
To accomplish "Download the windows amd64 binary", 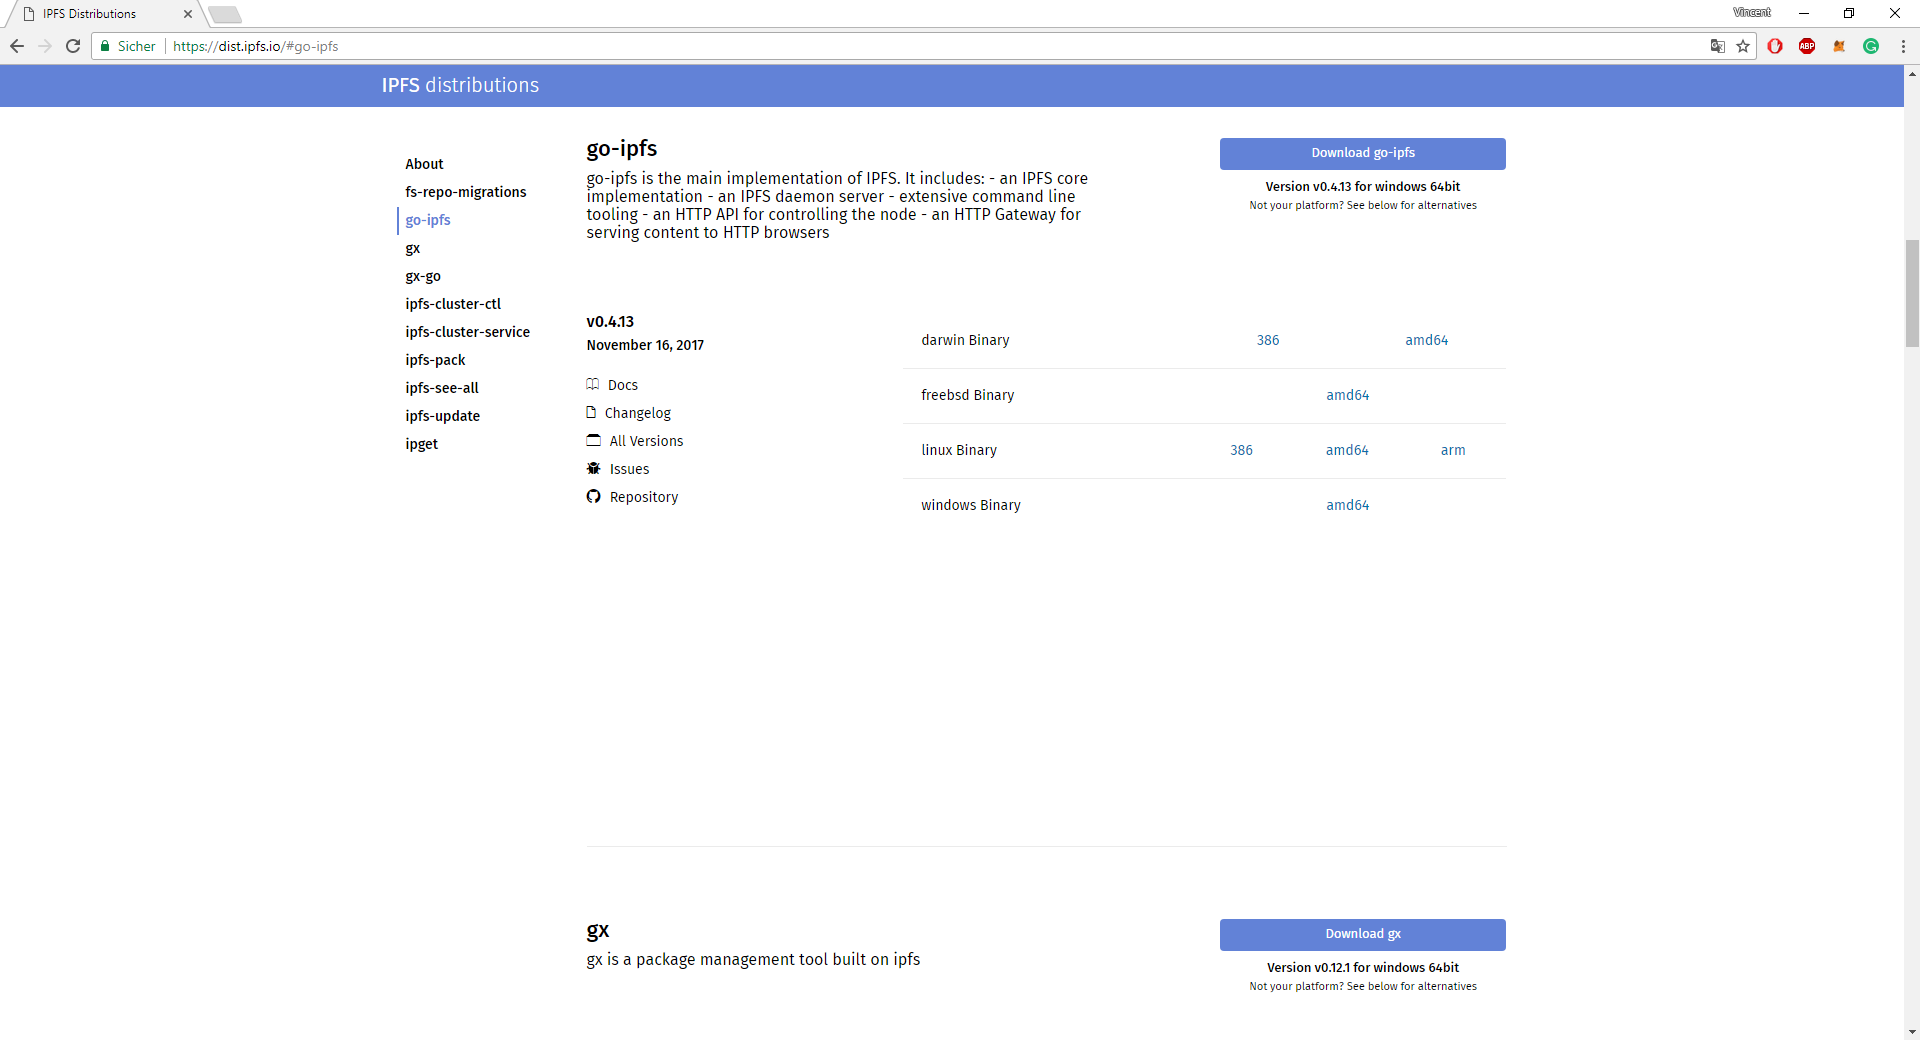I will pos(1348,505).
